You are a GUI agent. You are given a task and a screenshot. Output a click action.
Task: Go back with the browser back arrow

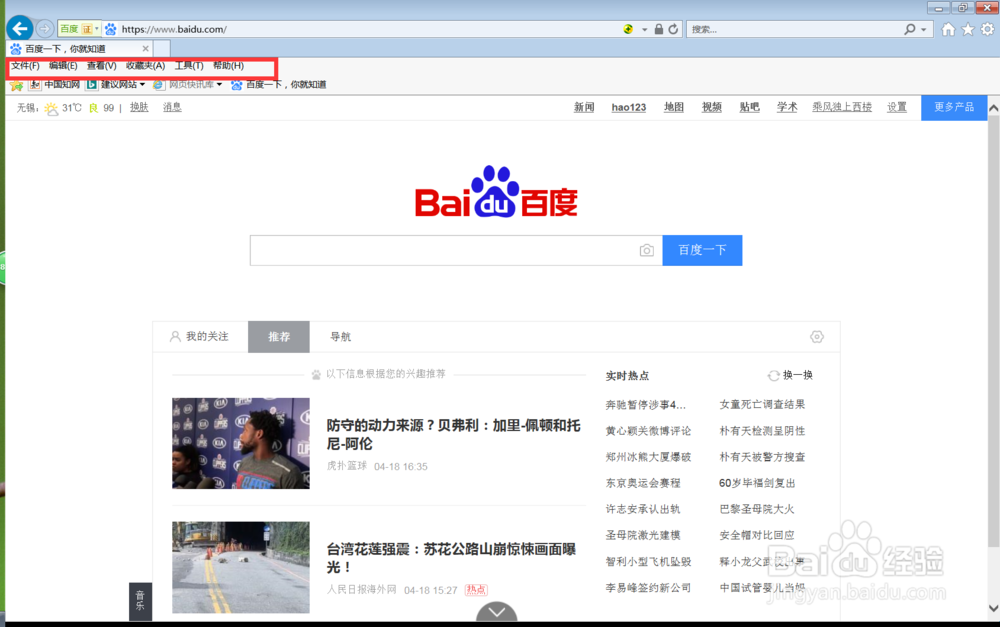(x=20, y=29)
